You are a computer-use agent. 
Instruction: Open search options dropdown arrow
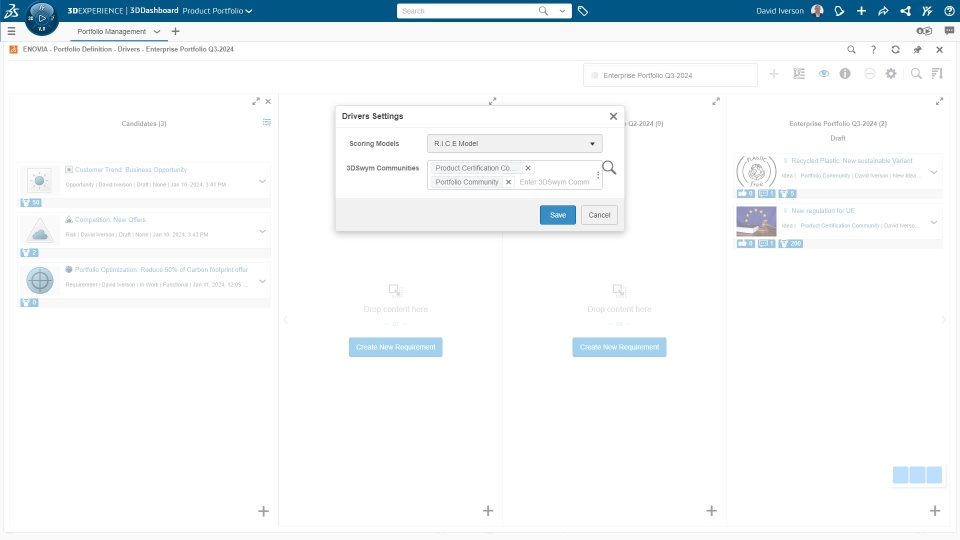click(562, 11)
